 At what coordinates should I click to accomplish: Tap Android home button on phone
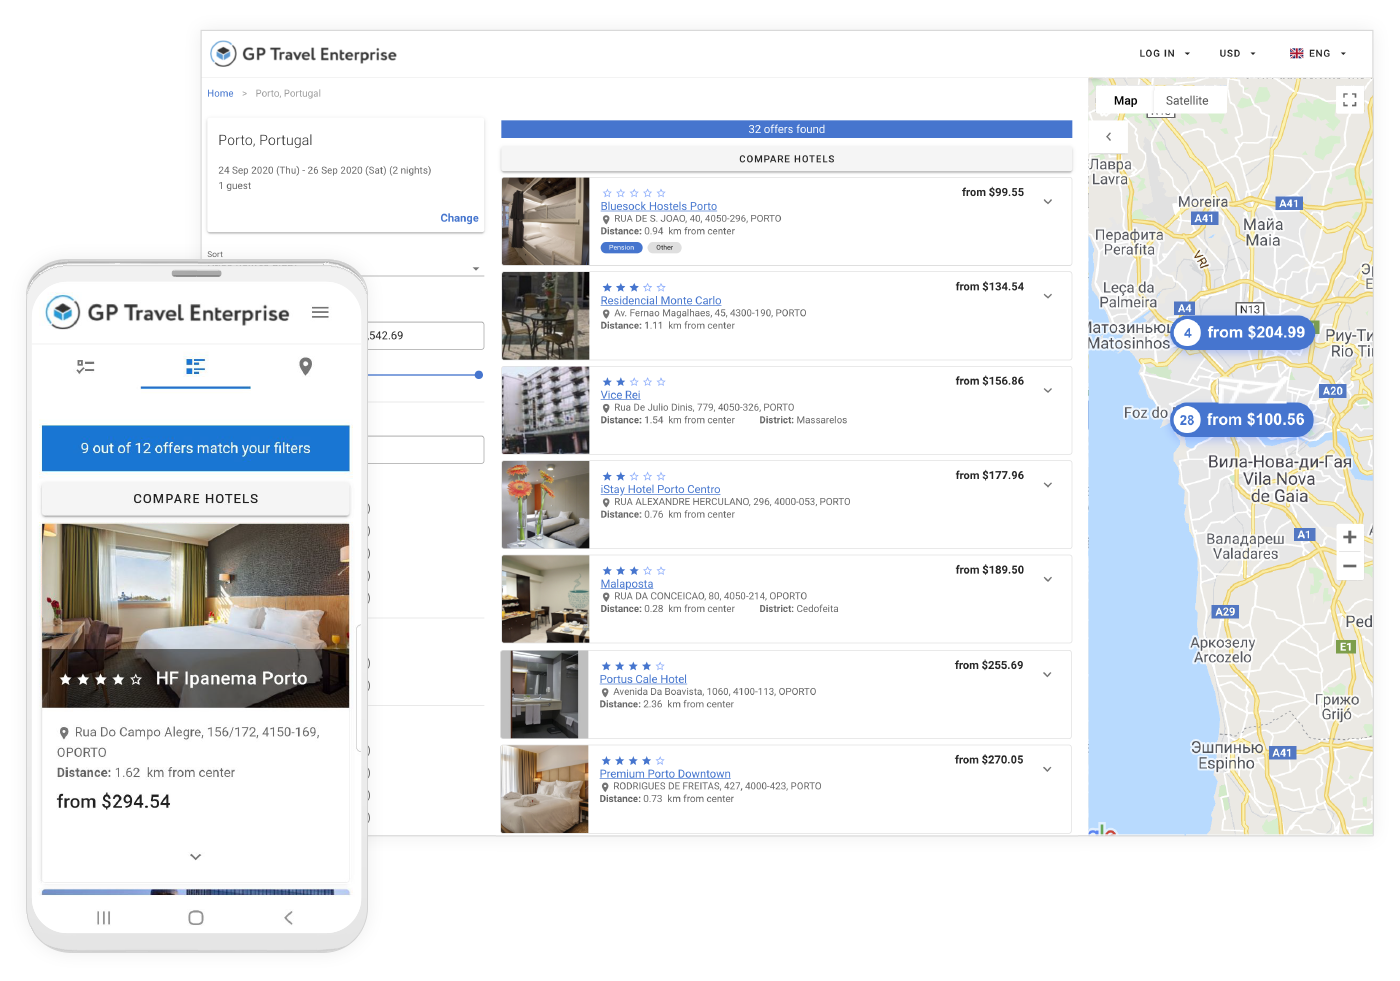[196, 918]
